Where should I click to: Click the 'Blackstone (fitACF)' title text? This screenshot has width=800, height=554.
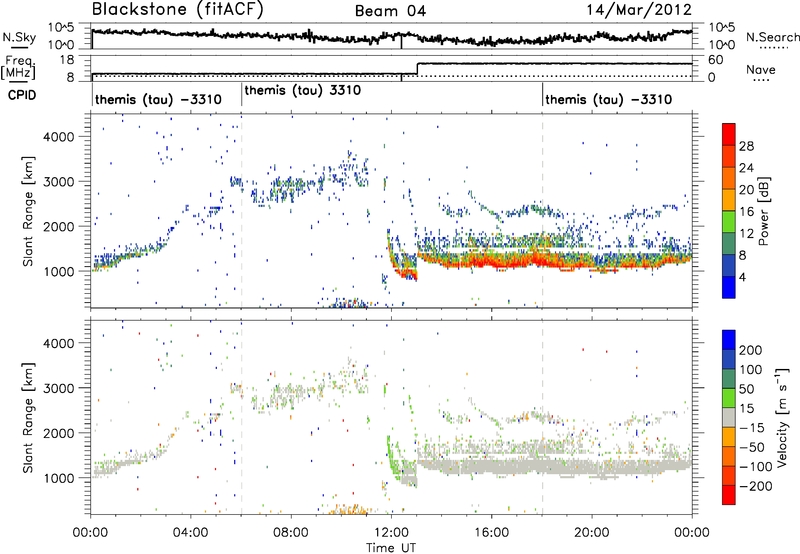(177, 9)
